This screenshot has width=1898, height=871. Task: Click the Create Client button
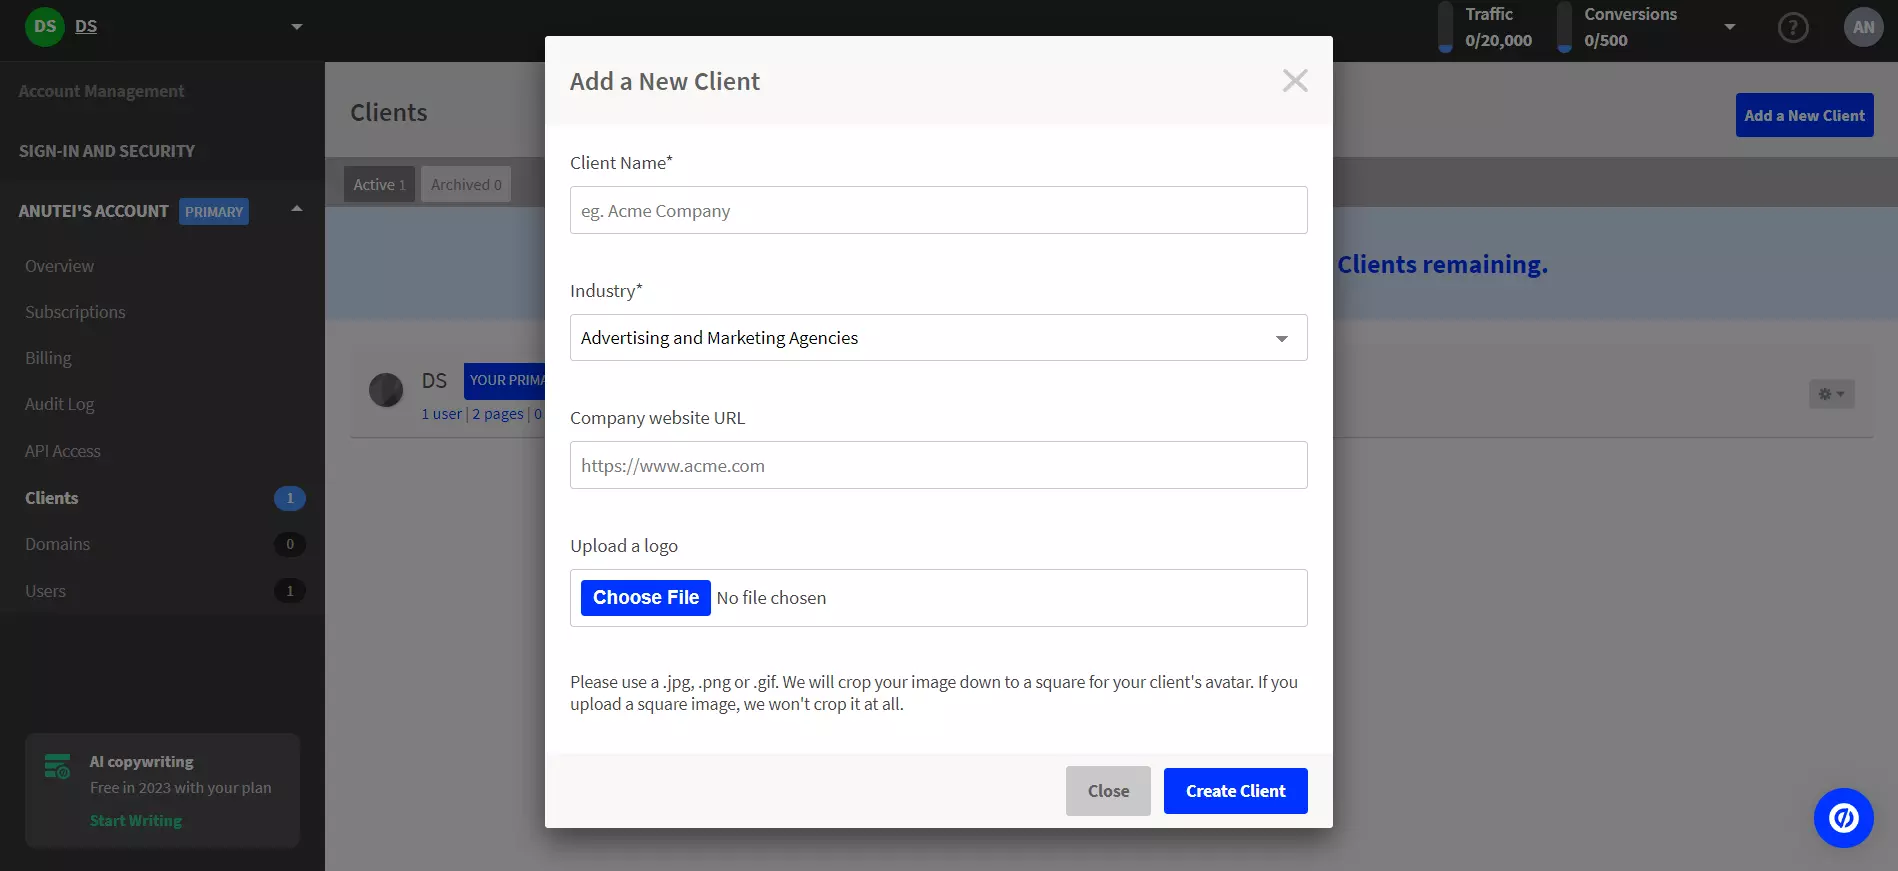point(1235,791)
